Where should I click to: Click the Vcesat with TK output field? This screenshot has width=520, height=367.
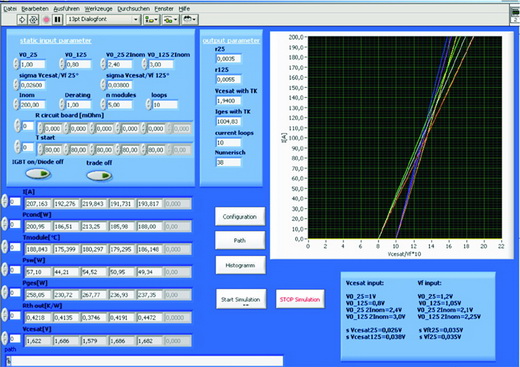point(228,101)
